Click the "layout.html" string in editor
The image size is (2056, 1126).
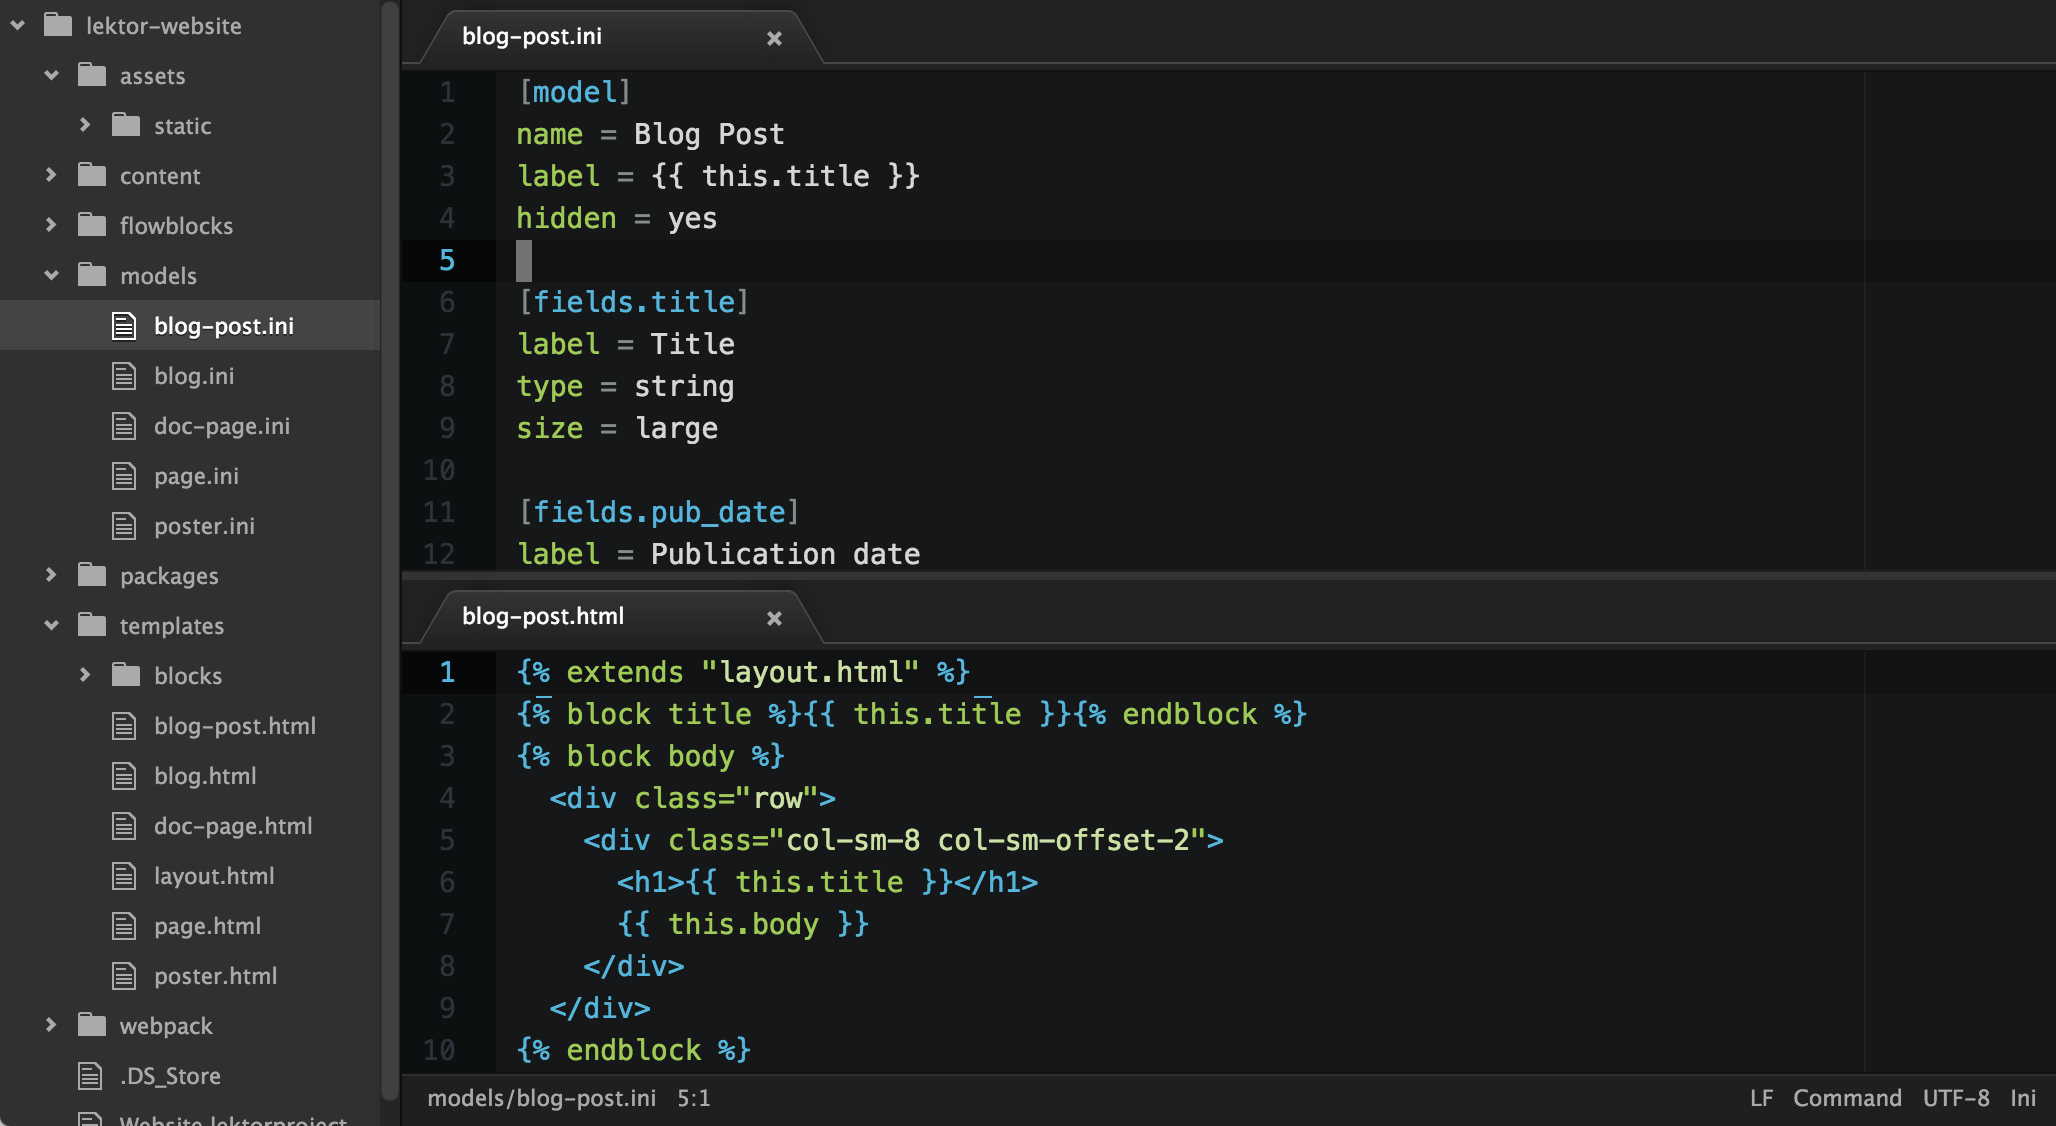point(810,672)
